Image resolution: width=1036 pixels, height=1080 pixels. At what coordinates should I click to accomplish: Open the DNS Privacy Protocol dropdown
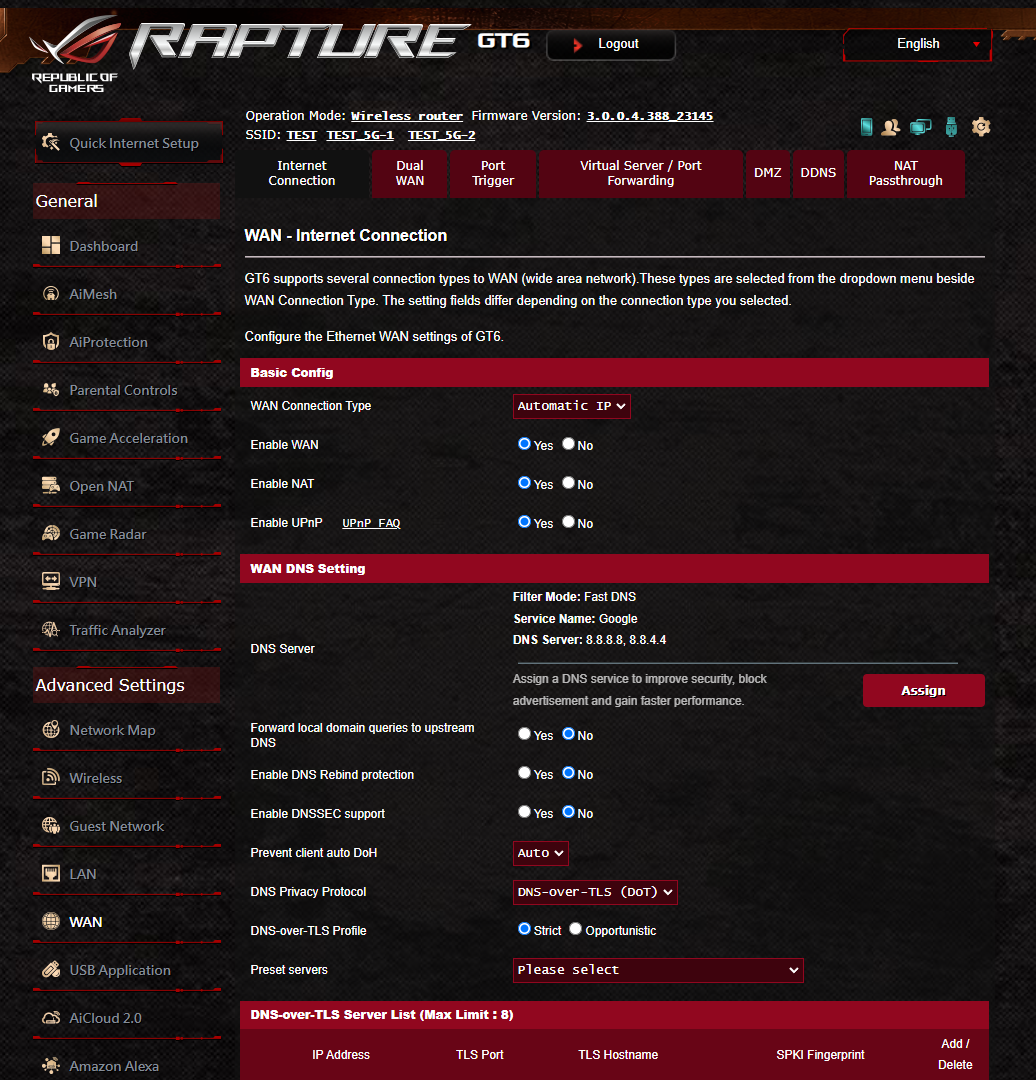click(595, 892)
